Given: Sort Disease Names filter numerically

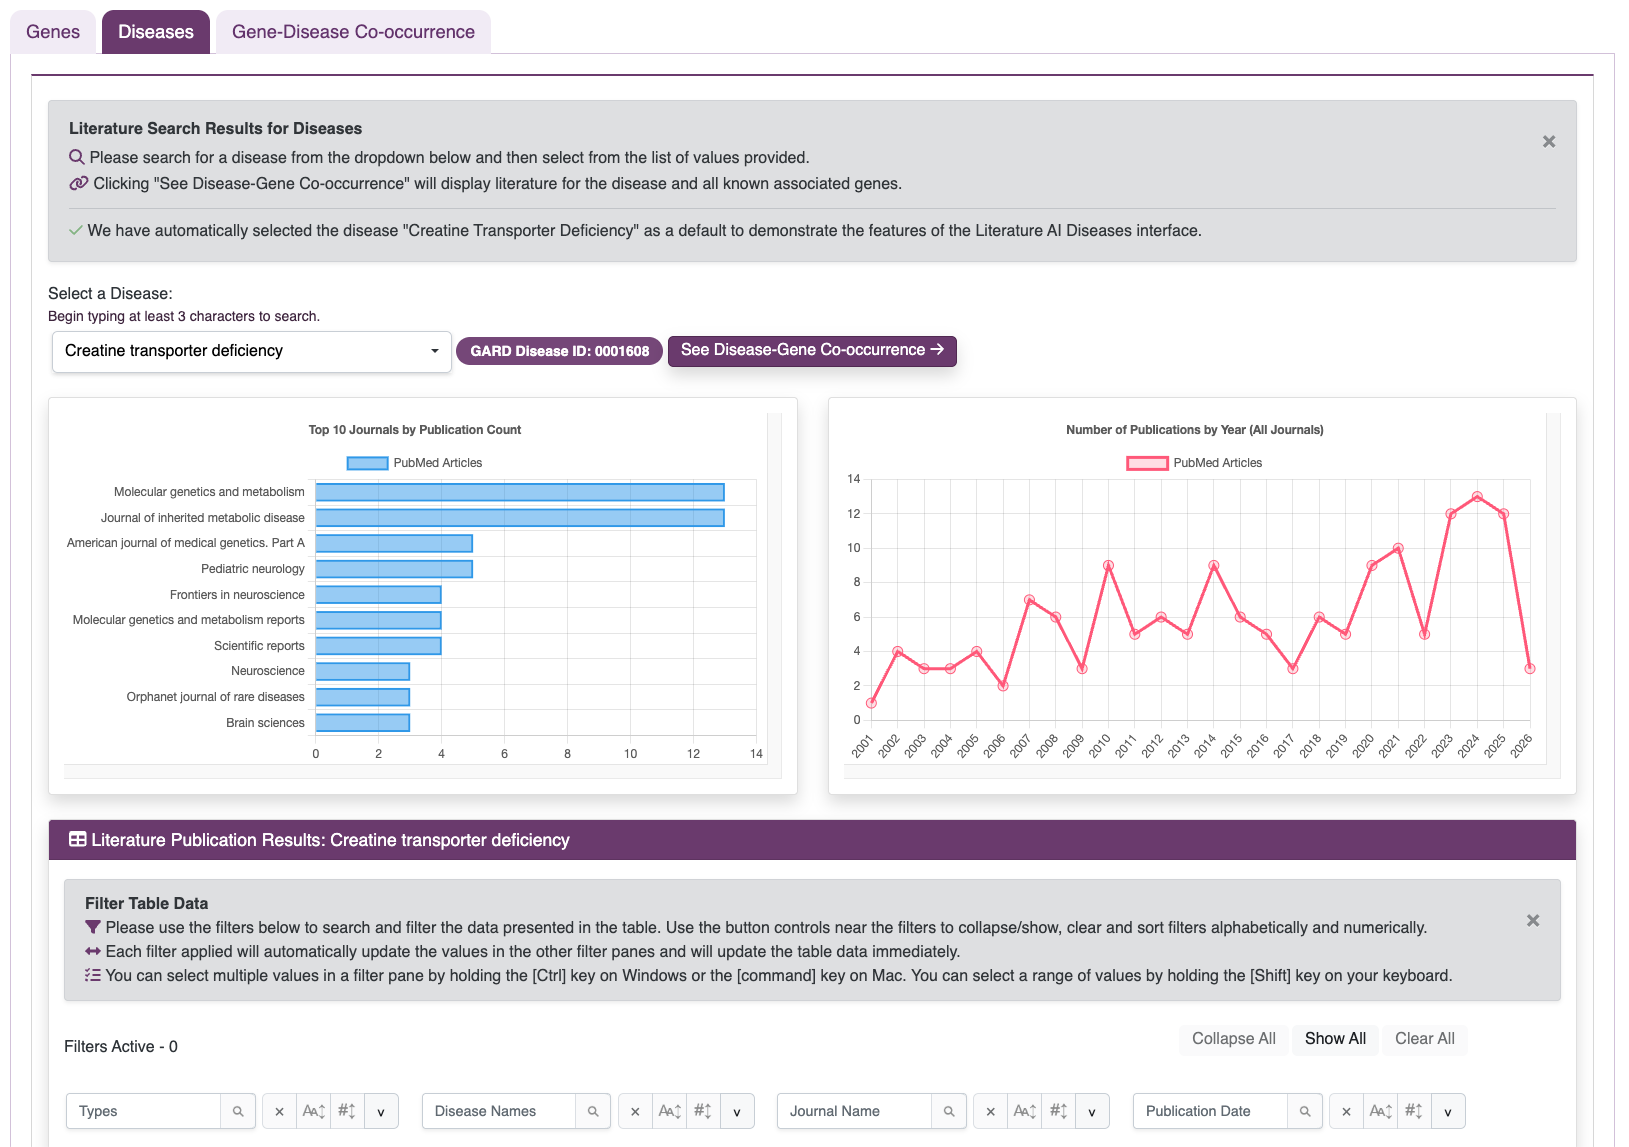Looking at the screenshot, I should [x=703, y=1111].
